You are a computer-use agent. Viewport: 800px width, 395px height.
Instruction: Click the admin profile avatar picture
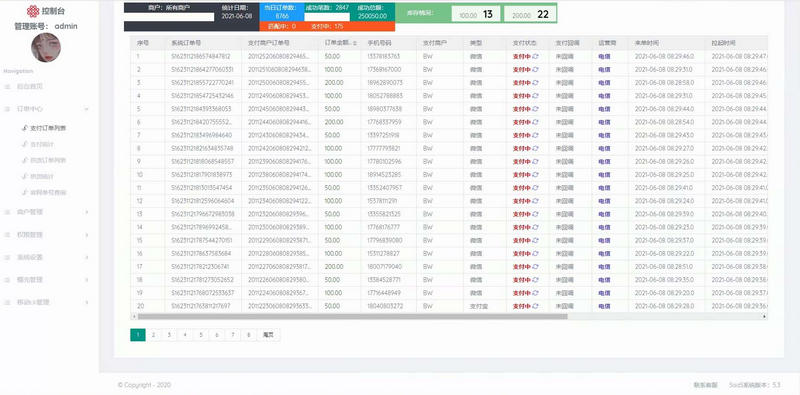click(x=46, y=47)
